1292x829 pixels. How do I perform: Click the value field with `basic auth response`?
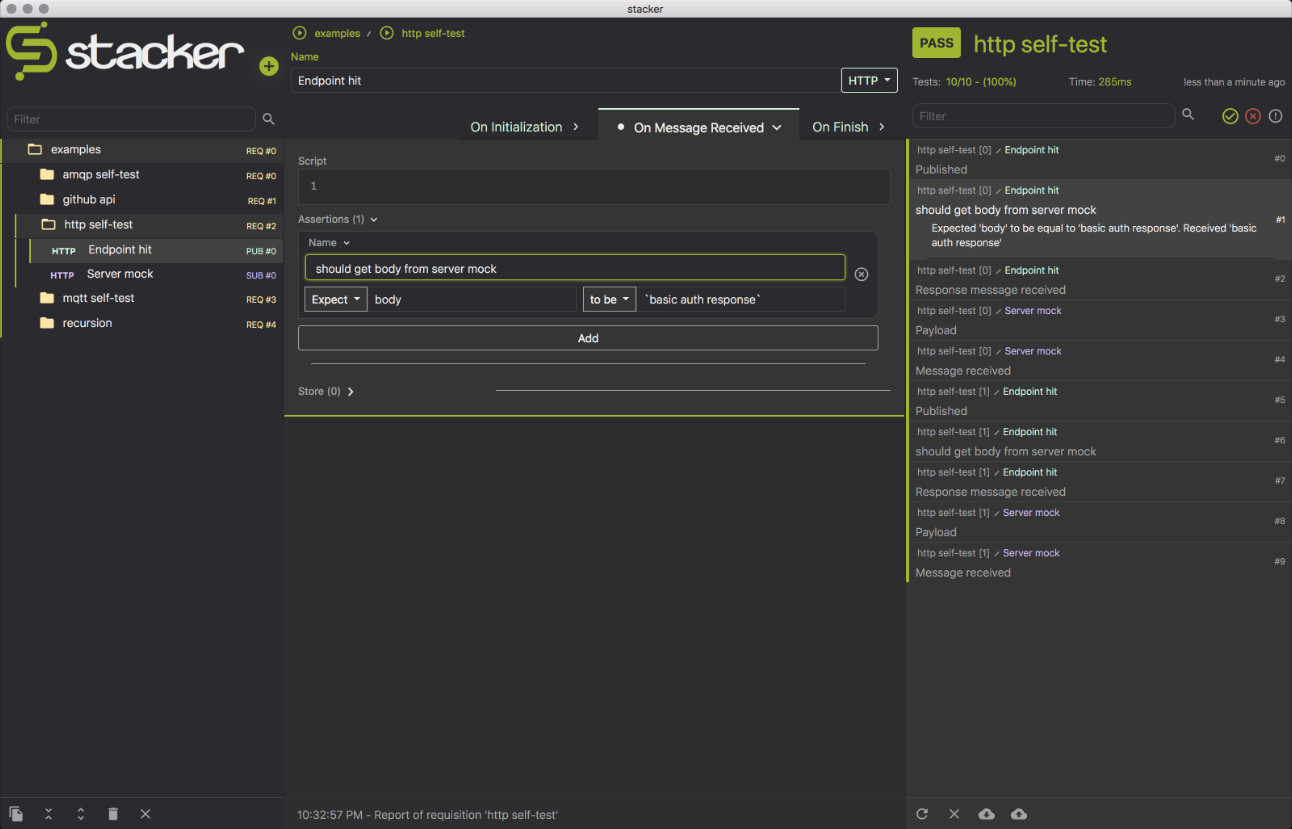point(740,299)
